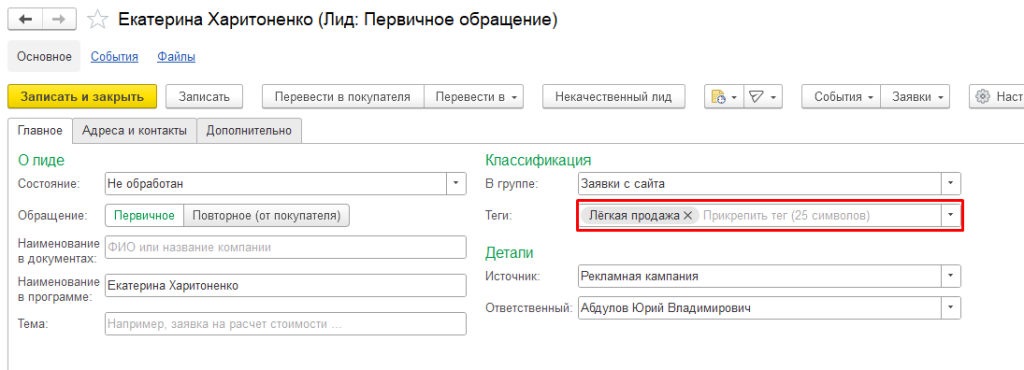Open the События link

coord(114,57)
